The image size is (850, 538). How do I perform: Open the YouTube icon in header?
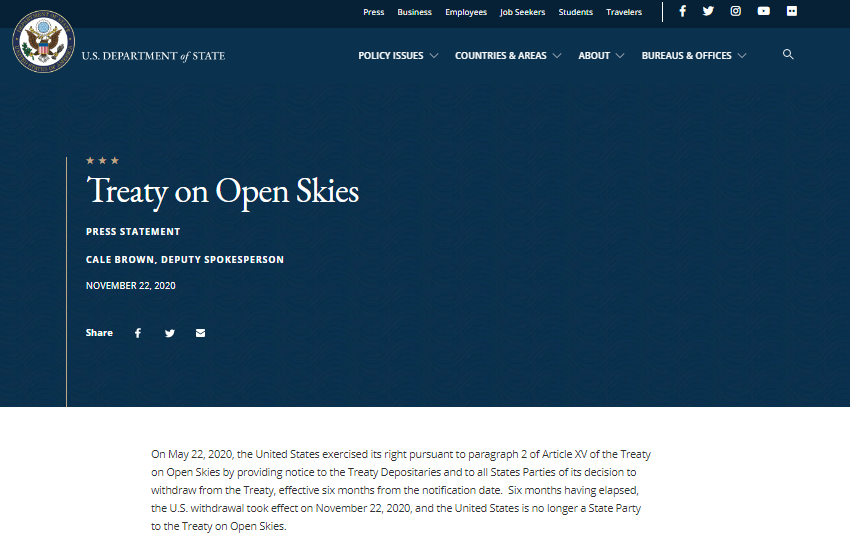point(764,11)
